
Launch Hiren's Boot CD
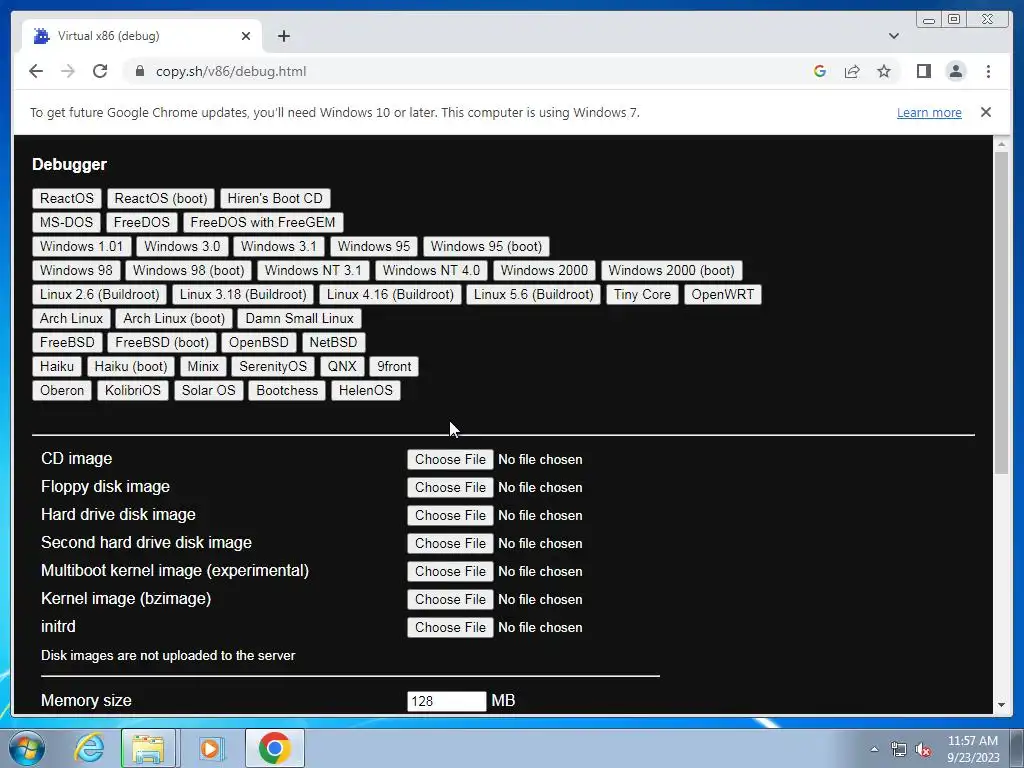click(275, 199)
